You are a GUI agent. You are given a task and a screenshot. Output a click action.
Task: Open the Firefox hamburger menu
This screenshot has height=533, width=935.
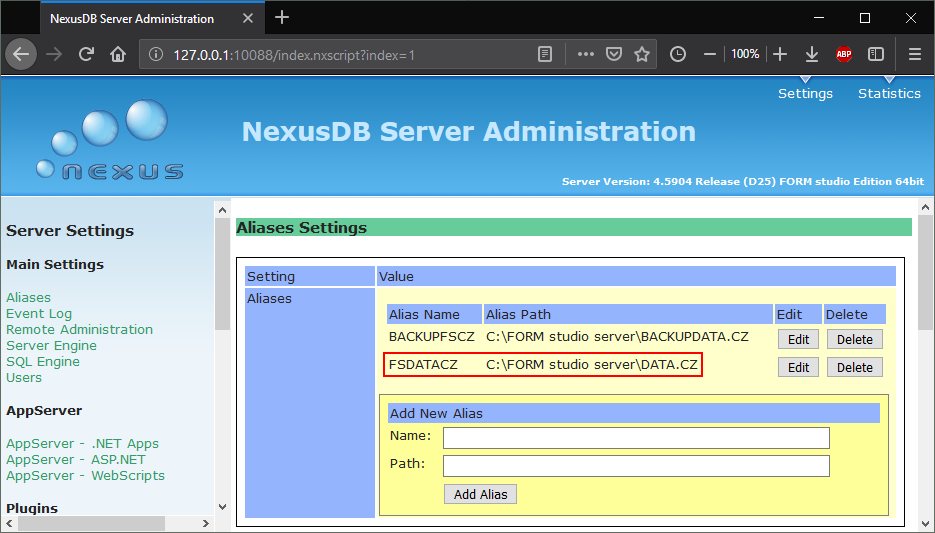pyautogui.click(x=915, y=54)
